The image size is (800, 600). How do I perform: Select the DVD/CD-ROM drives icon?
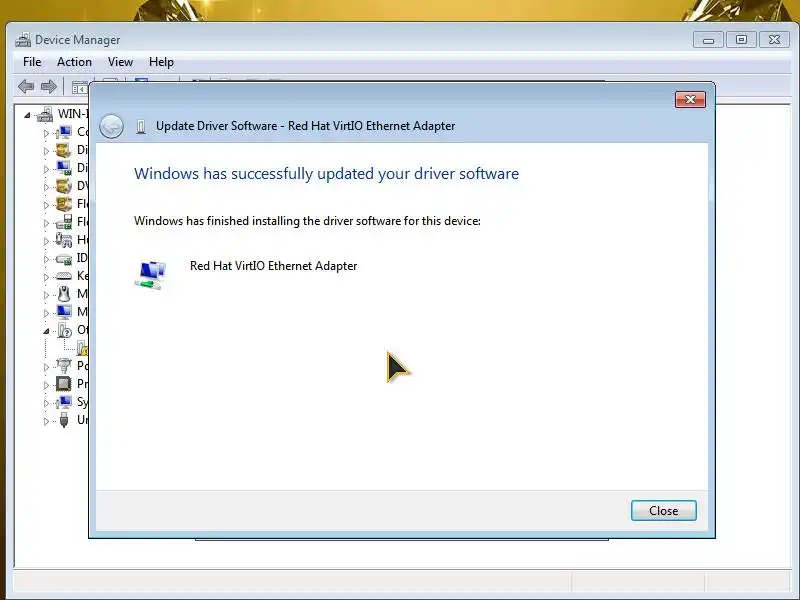64,186
